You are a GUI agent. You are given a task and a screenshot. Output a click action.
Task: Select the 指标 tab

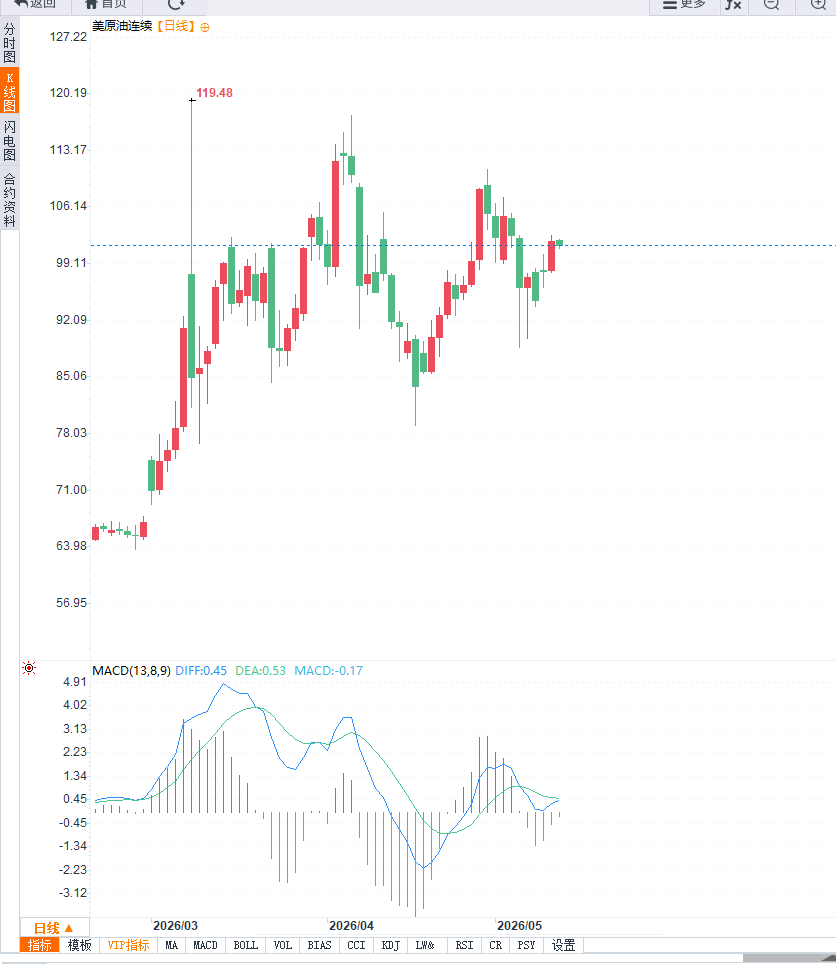click(x=39, y=946)
